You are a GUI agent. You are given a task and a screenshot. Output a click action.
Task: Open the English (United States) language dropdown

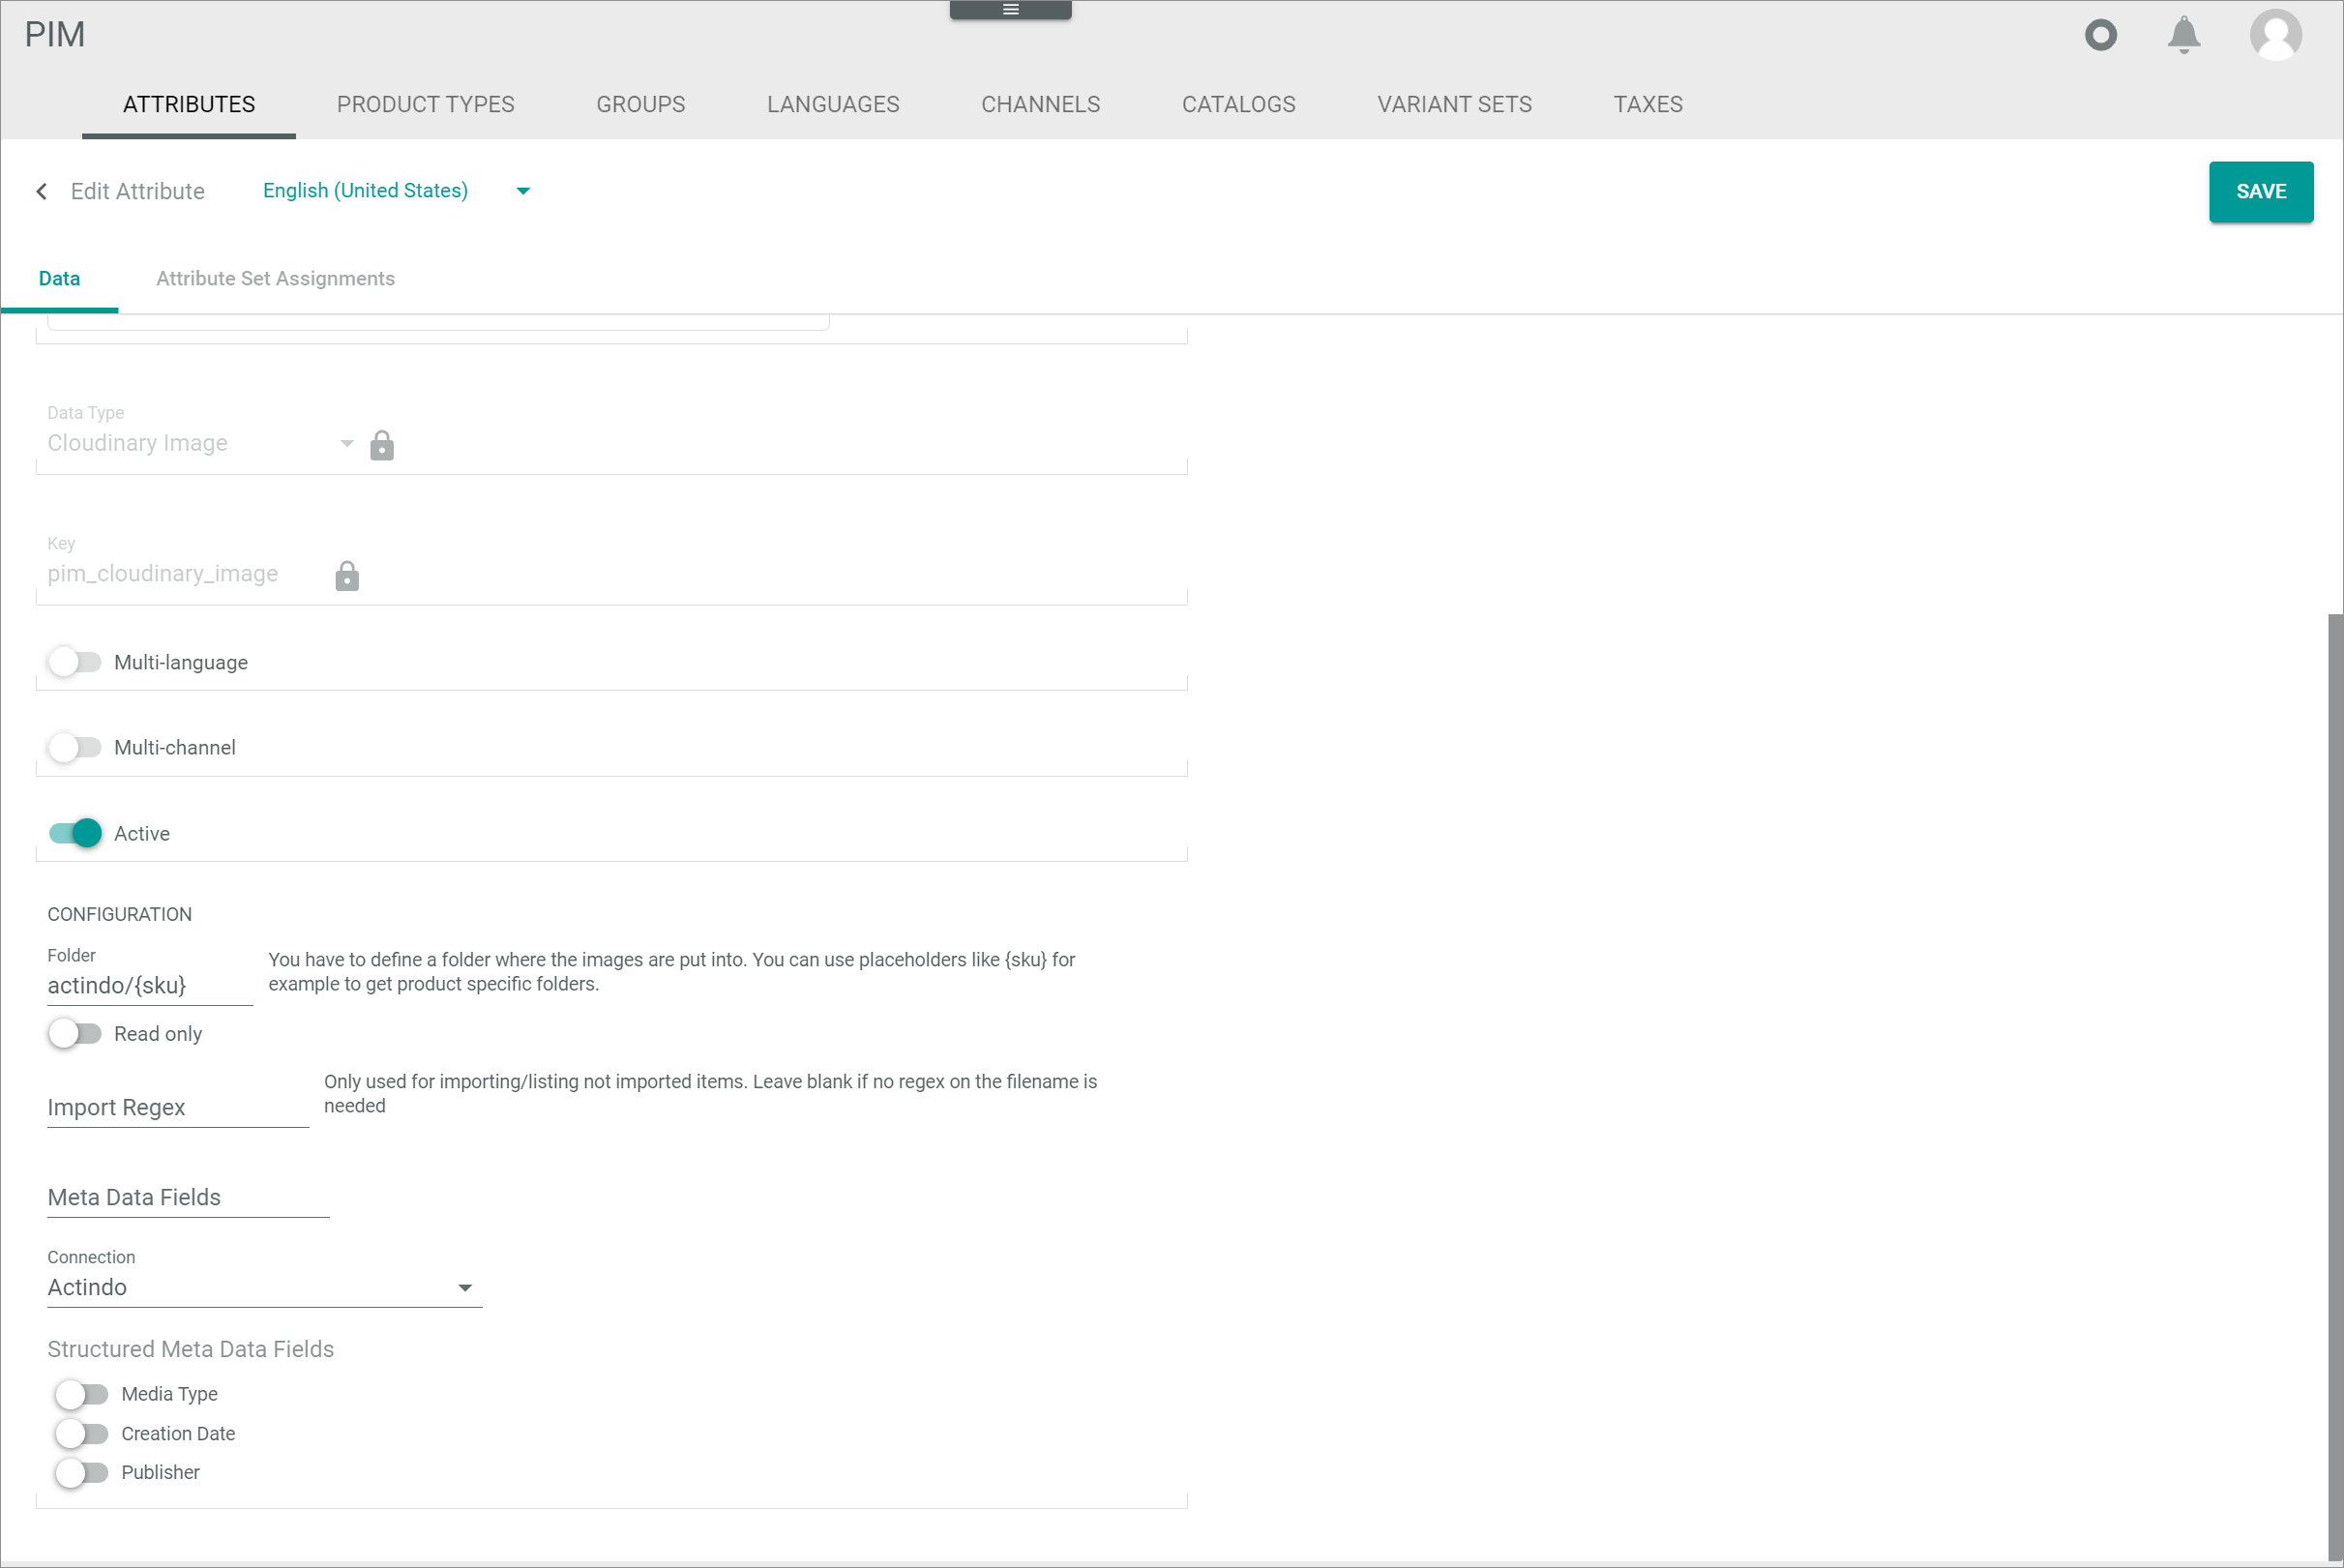tap(396, 191)
